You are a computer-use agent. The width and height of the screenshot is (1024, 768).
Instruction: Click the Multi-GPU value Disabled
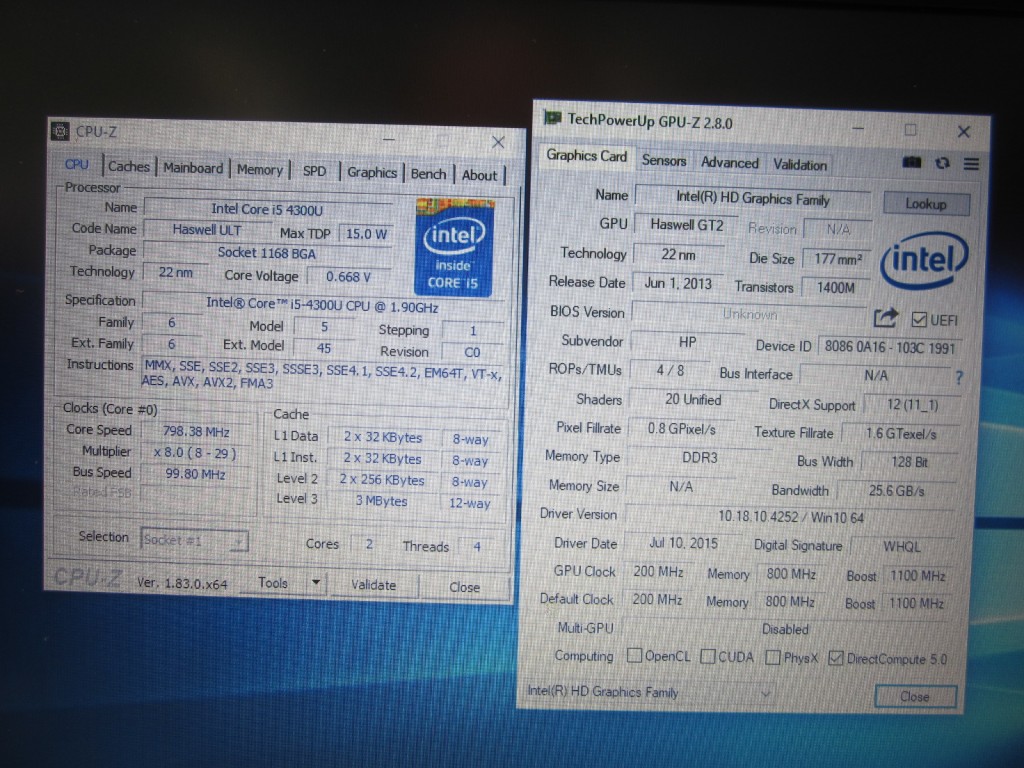click(785, 630)
